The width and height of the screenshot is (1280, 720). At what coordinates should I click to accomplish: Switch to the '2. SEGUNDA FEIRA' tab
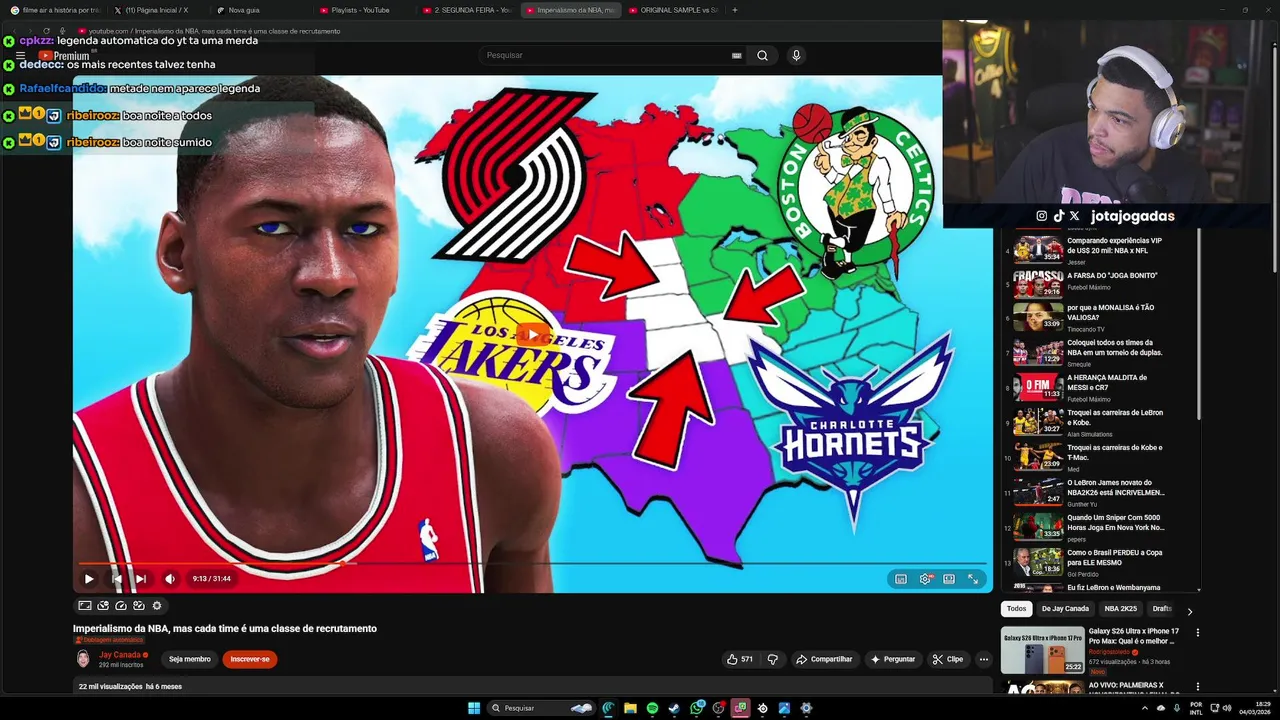466,10
